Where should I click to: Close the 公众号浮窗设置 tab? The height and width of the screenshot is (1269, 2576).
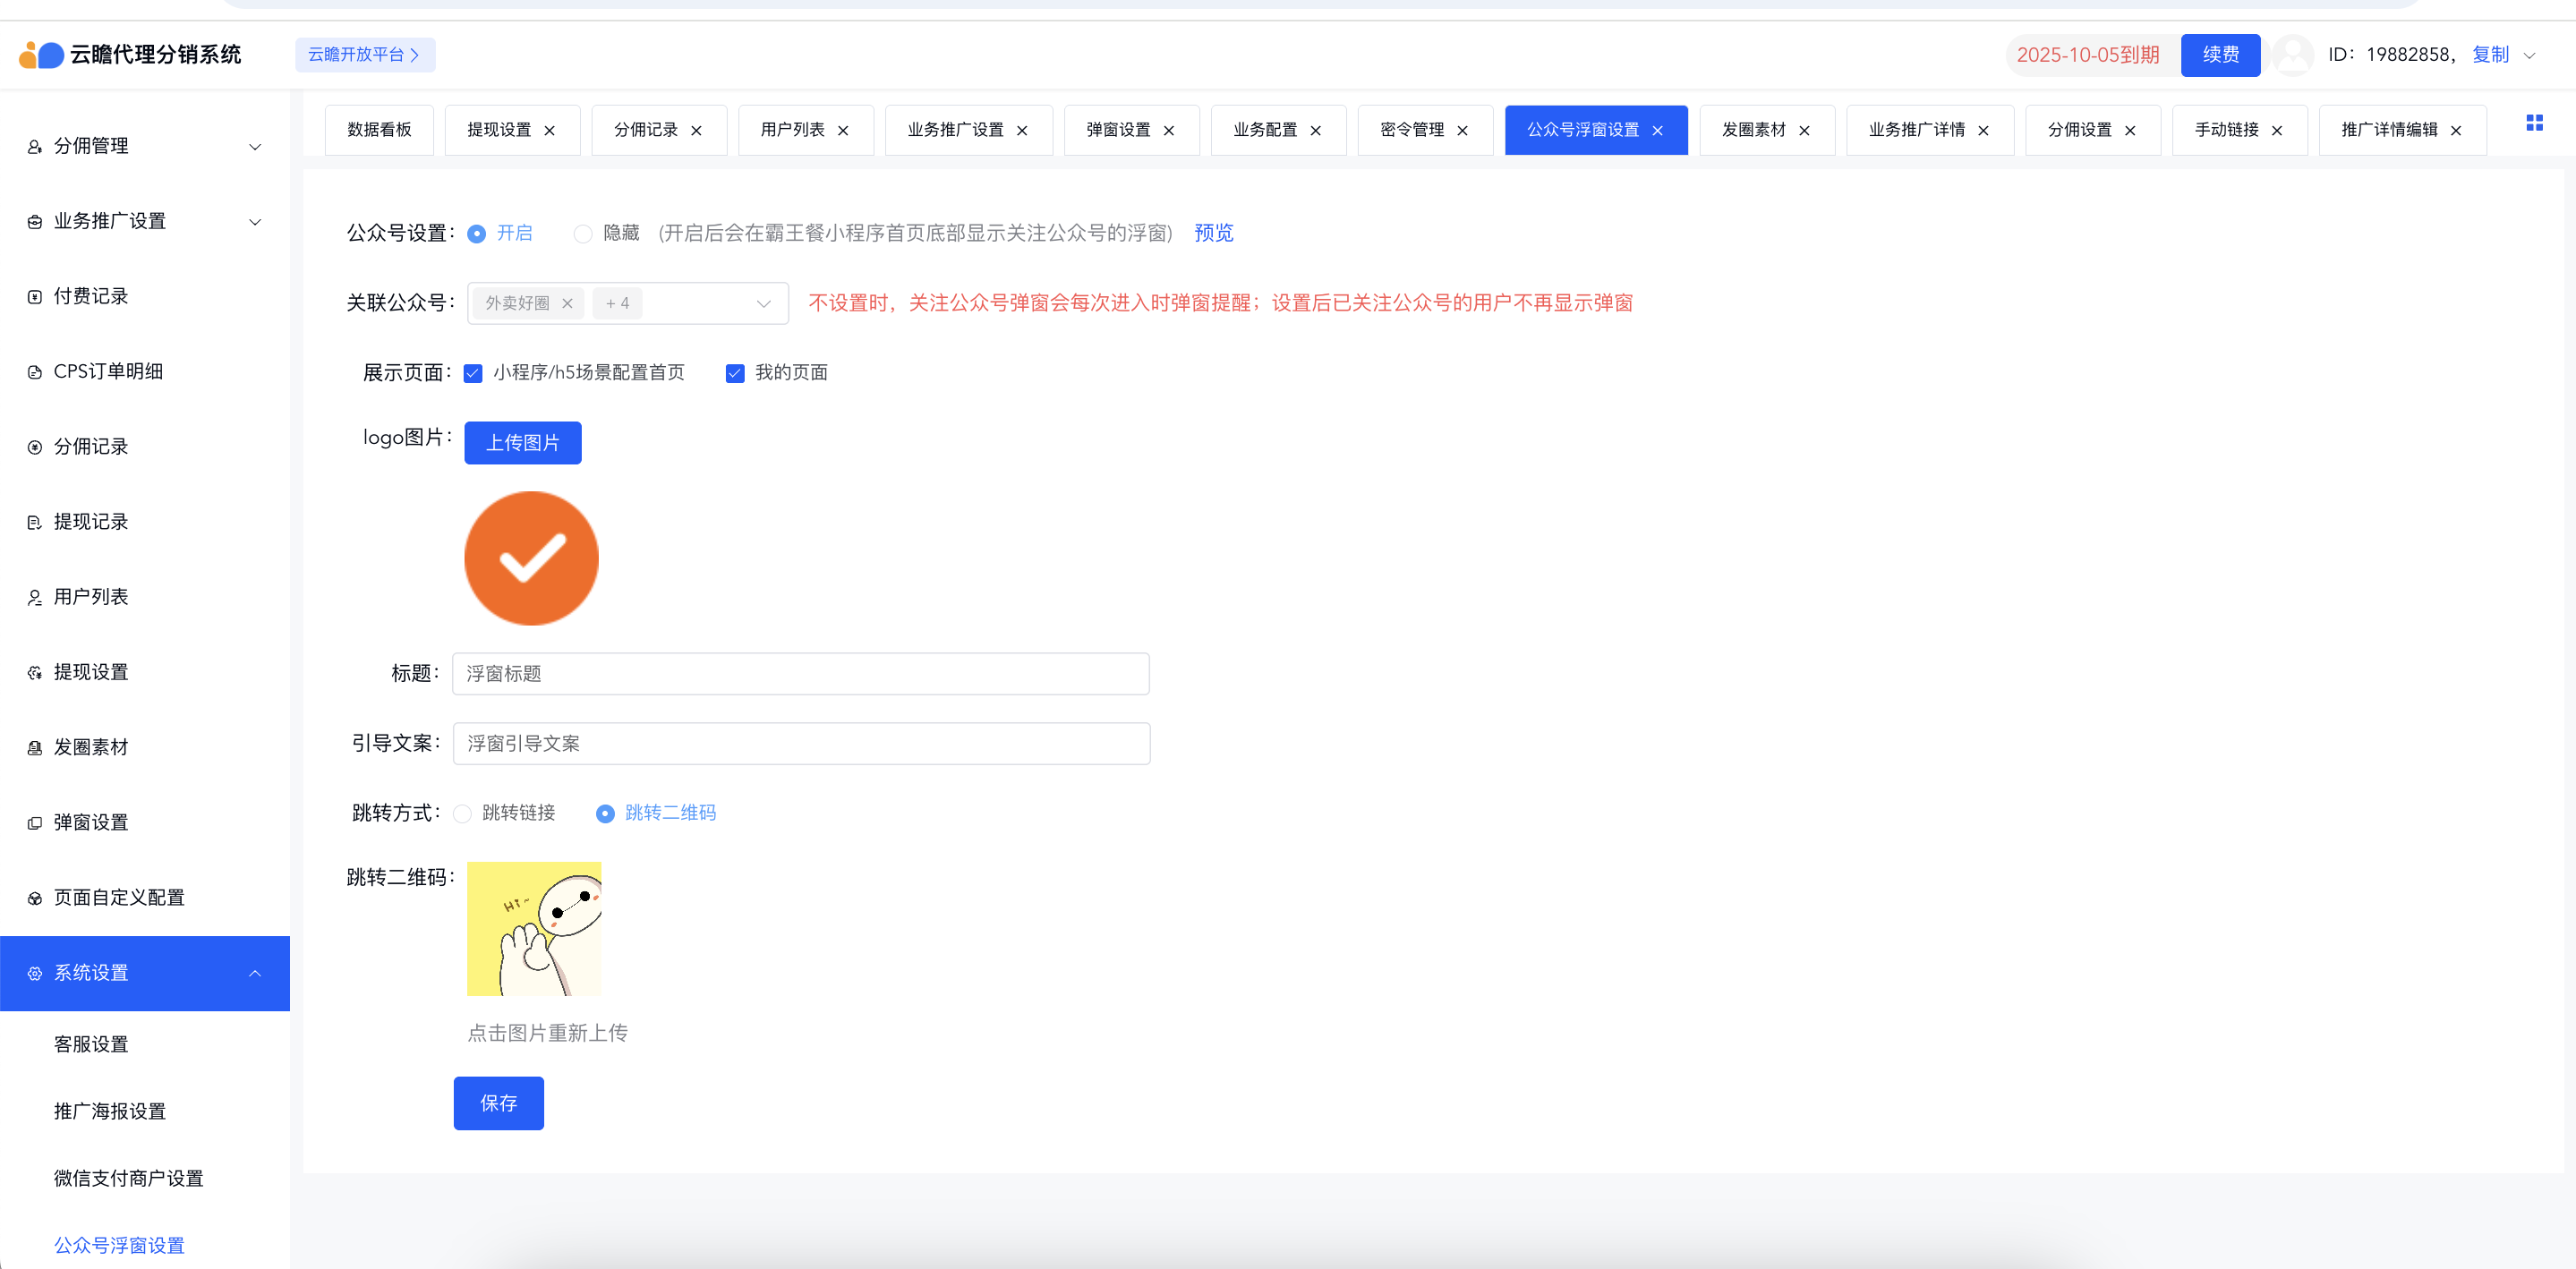coord(1657,131)
